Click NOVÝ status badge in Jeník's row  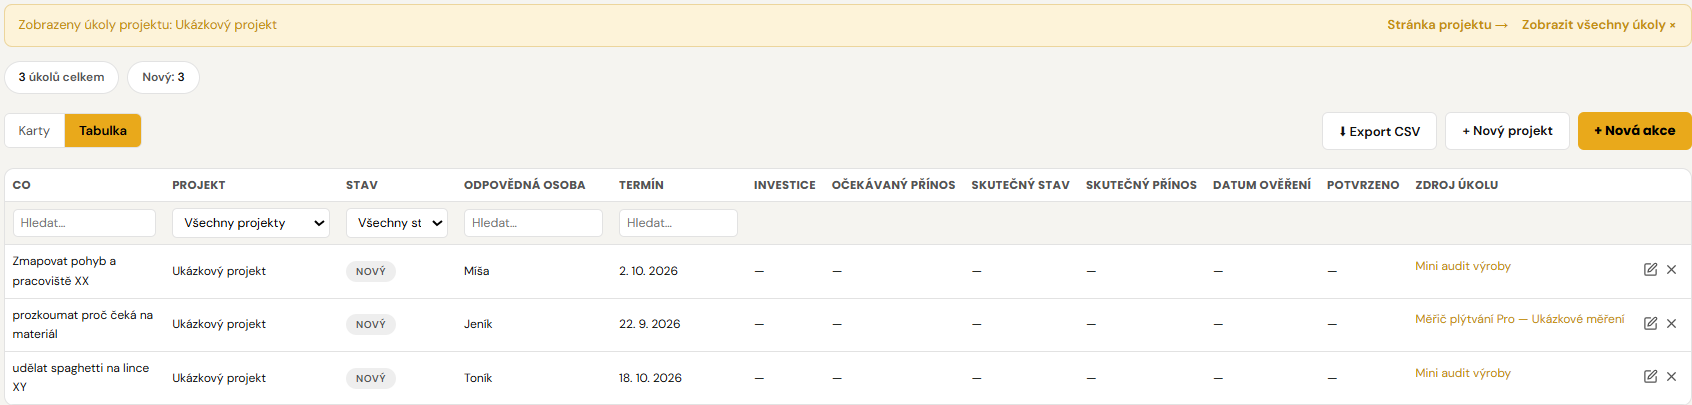371,324
